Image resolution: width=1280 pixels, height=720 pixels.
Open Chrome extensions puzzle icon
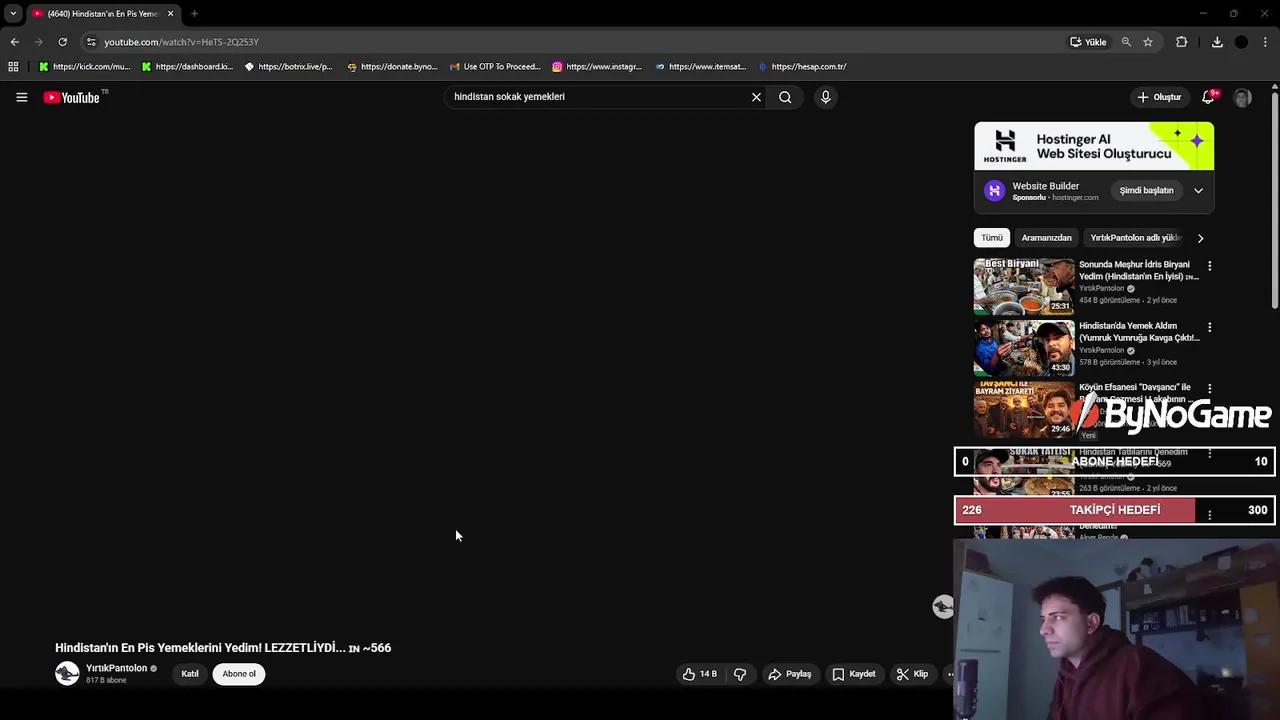[x=1181, y=42]
